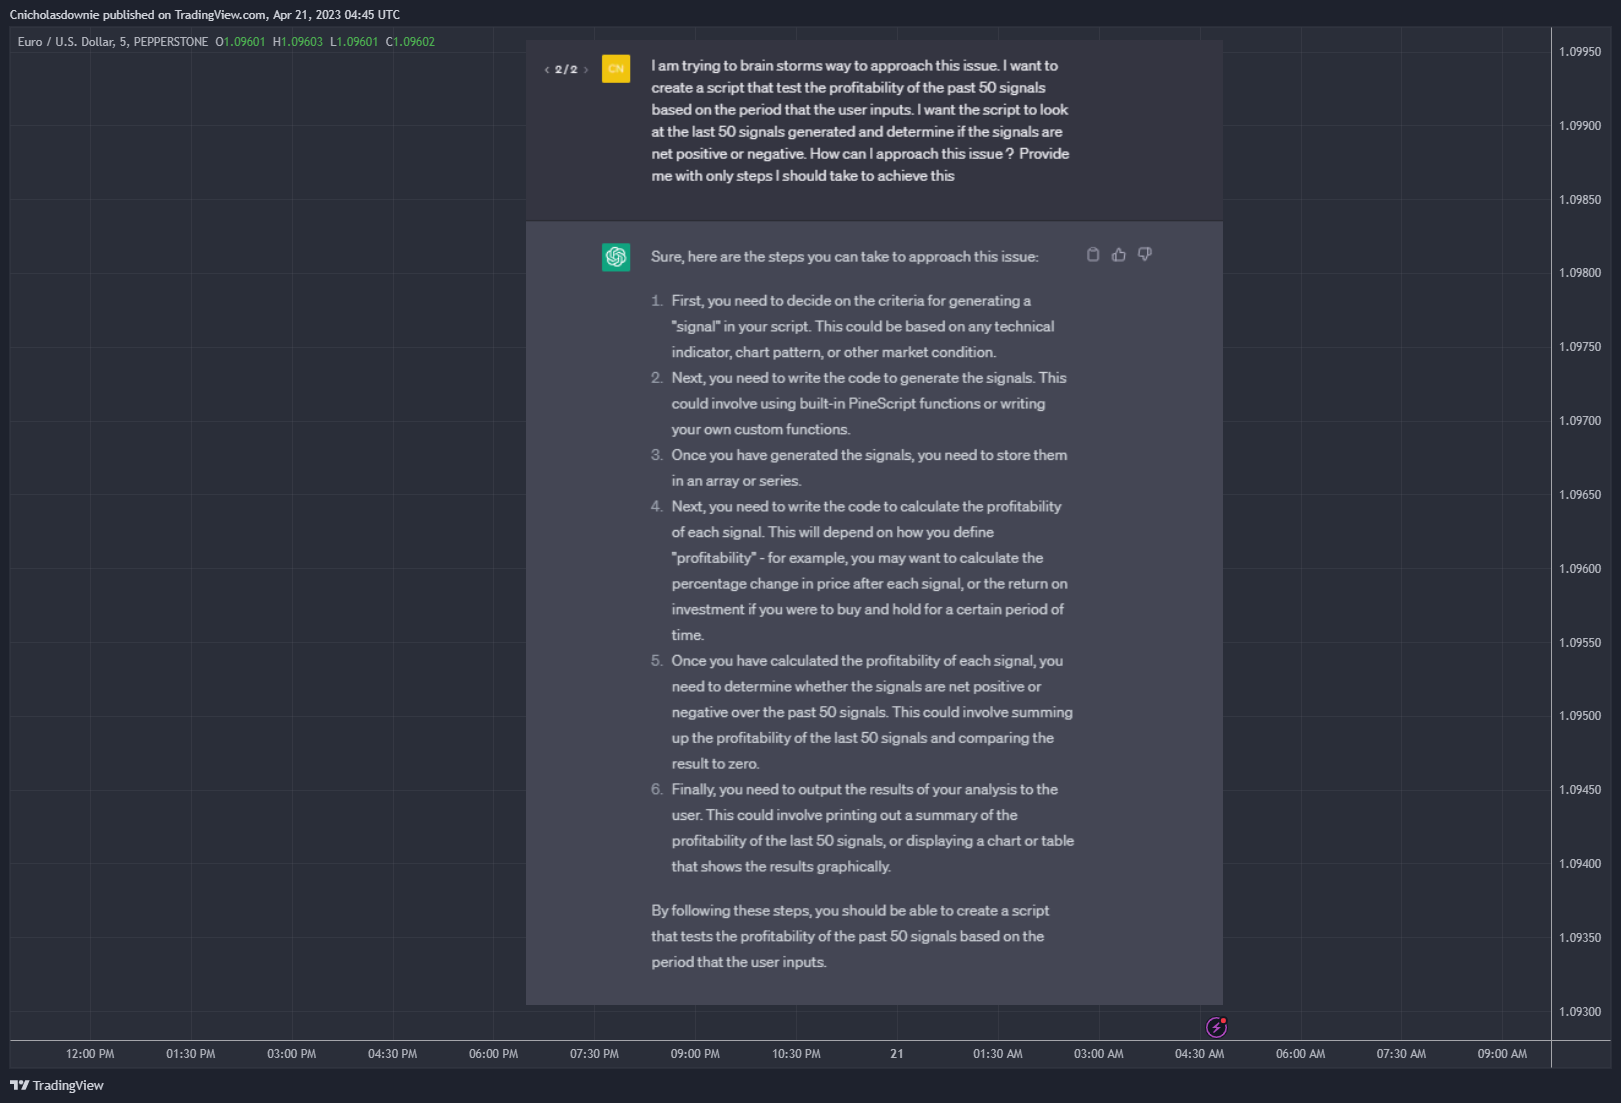Click the TradingView logo icon
1621x1103 pixels.
tap(19, 1085)
